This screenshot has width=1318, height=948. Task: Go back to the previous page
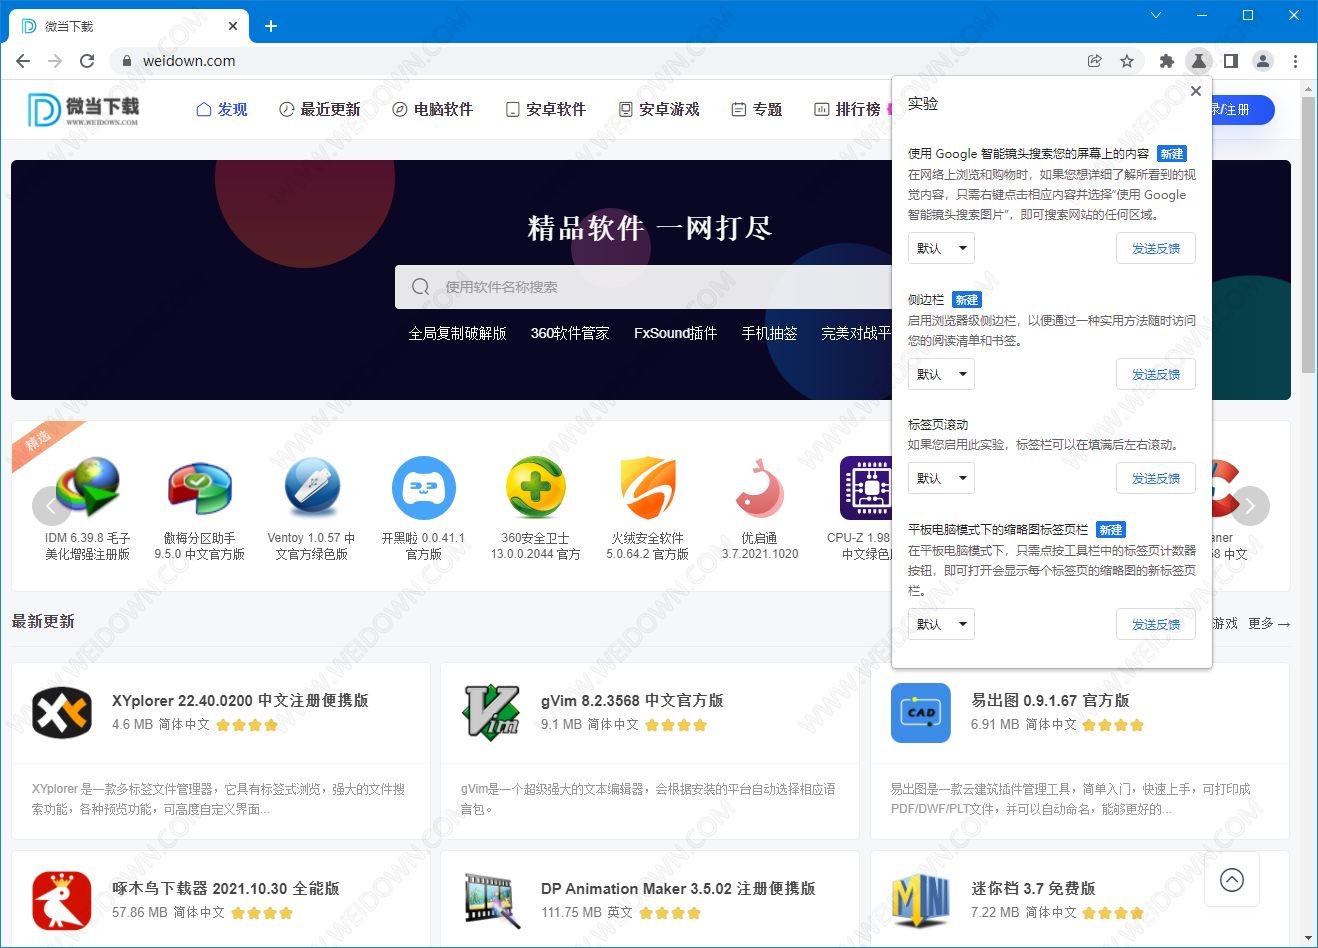point(23,61)
